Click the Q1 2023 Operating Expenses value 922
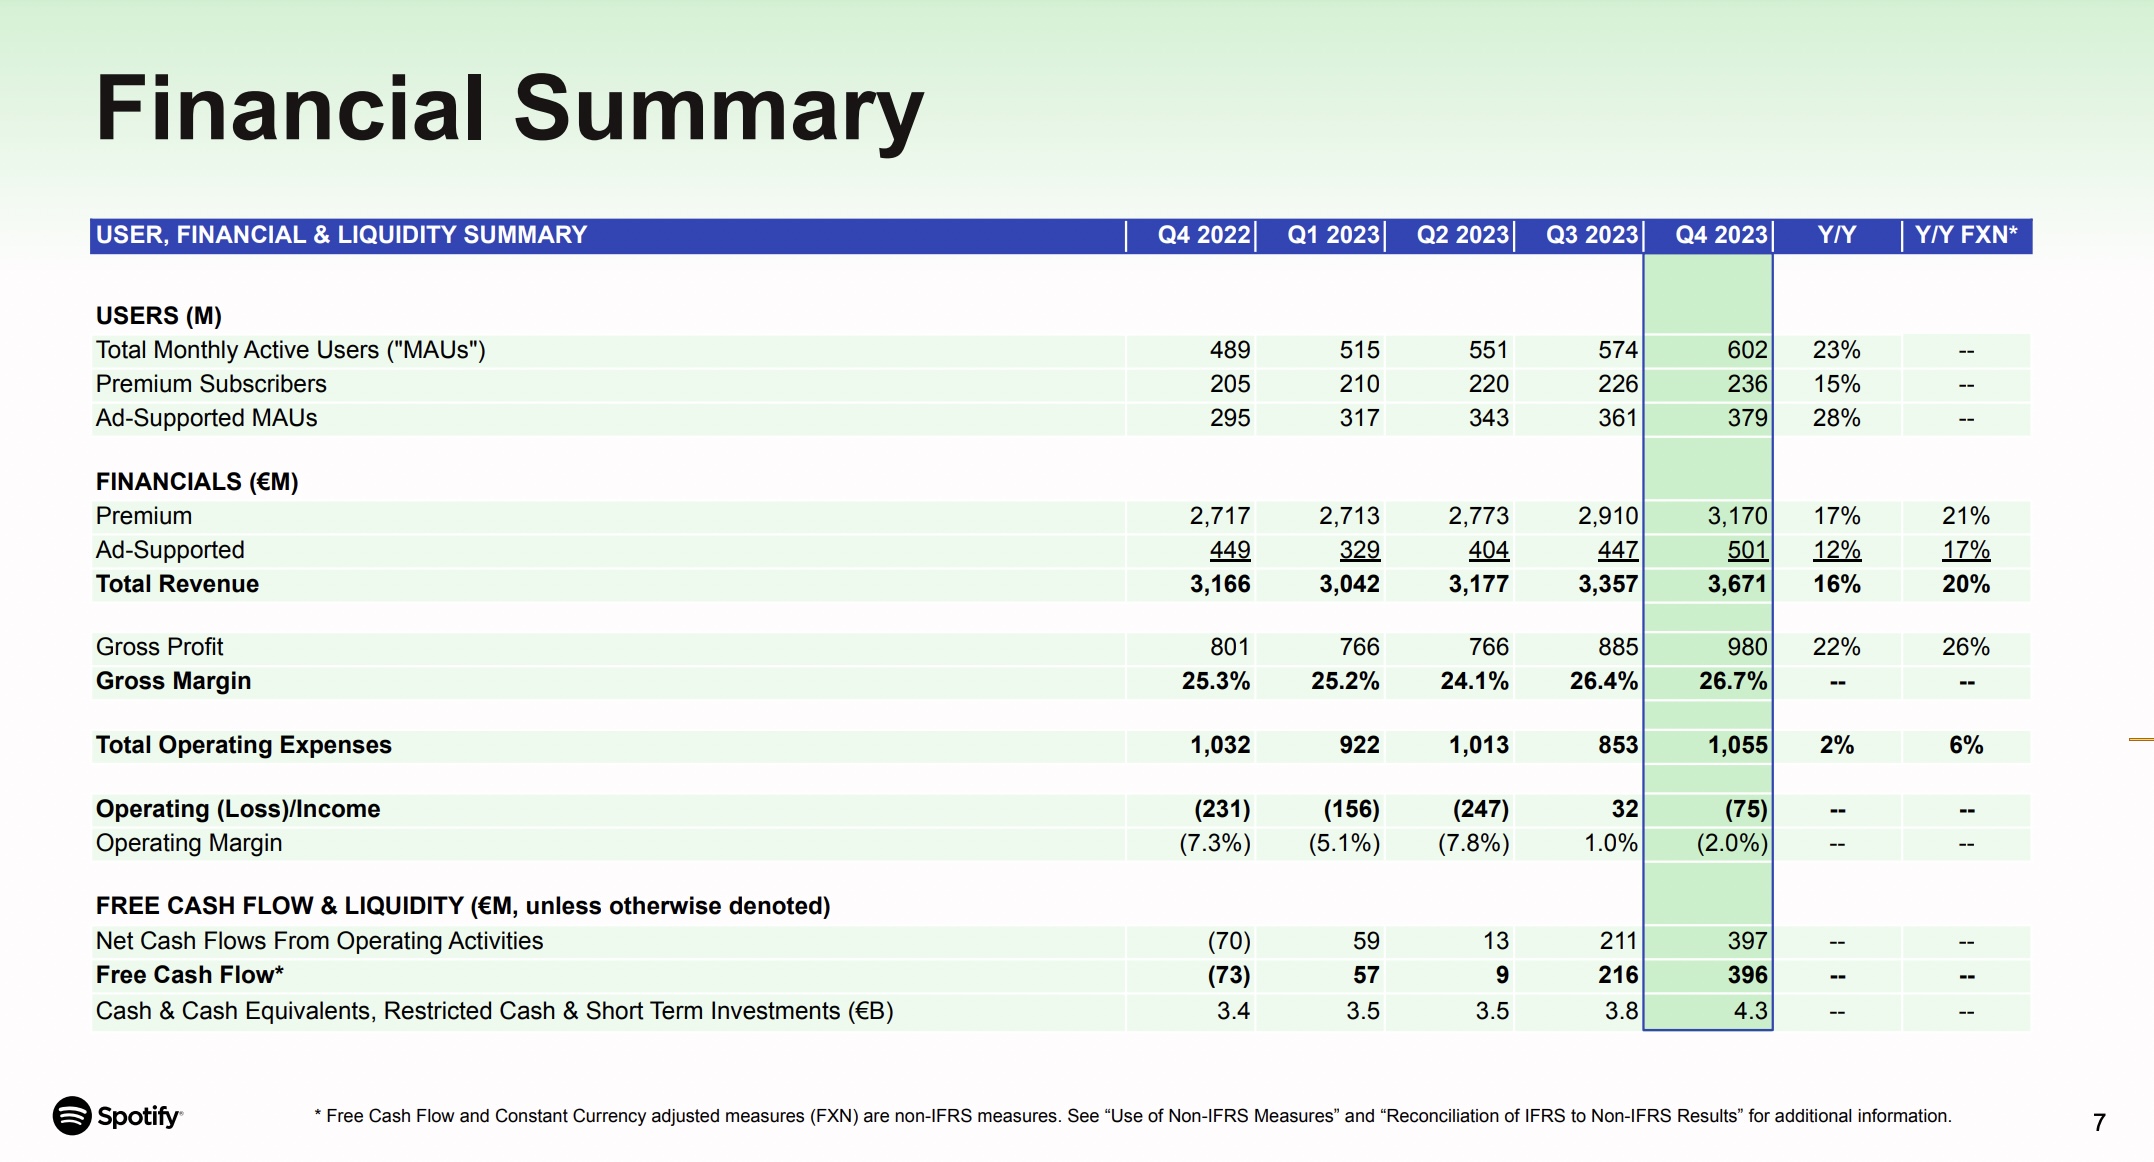Screen dimensions: 2154x1162 click(1359, 745)
